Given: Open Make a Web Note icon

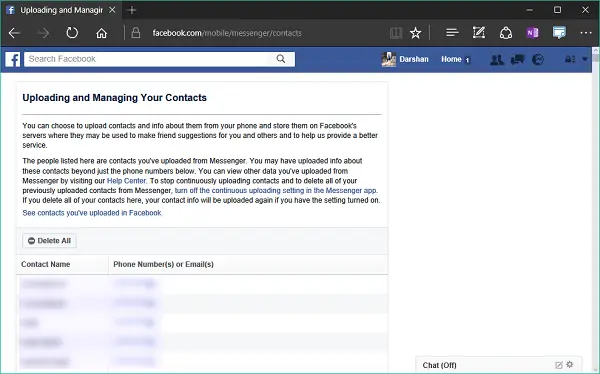Looking at the screenshot, I should 479,33.
